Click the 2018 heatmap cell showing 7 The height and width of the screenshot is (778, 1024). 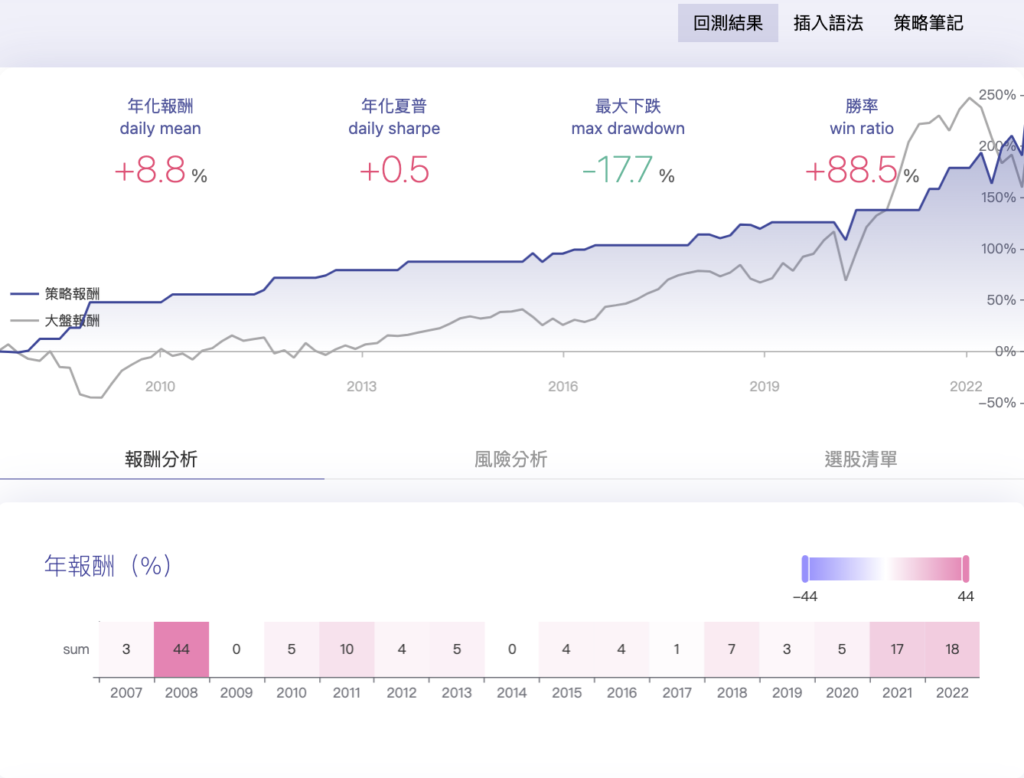click(732, 649)
